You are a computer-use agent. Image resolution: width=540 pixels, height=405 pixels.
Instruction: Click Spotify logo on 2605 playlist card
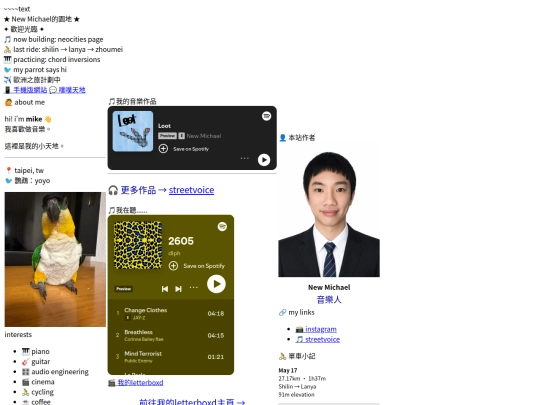tap(222, 226)
